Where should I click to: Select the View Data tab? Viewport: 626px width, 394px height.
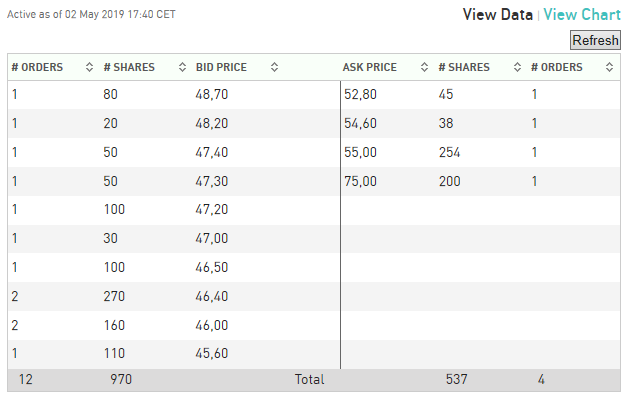point(497,15)
